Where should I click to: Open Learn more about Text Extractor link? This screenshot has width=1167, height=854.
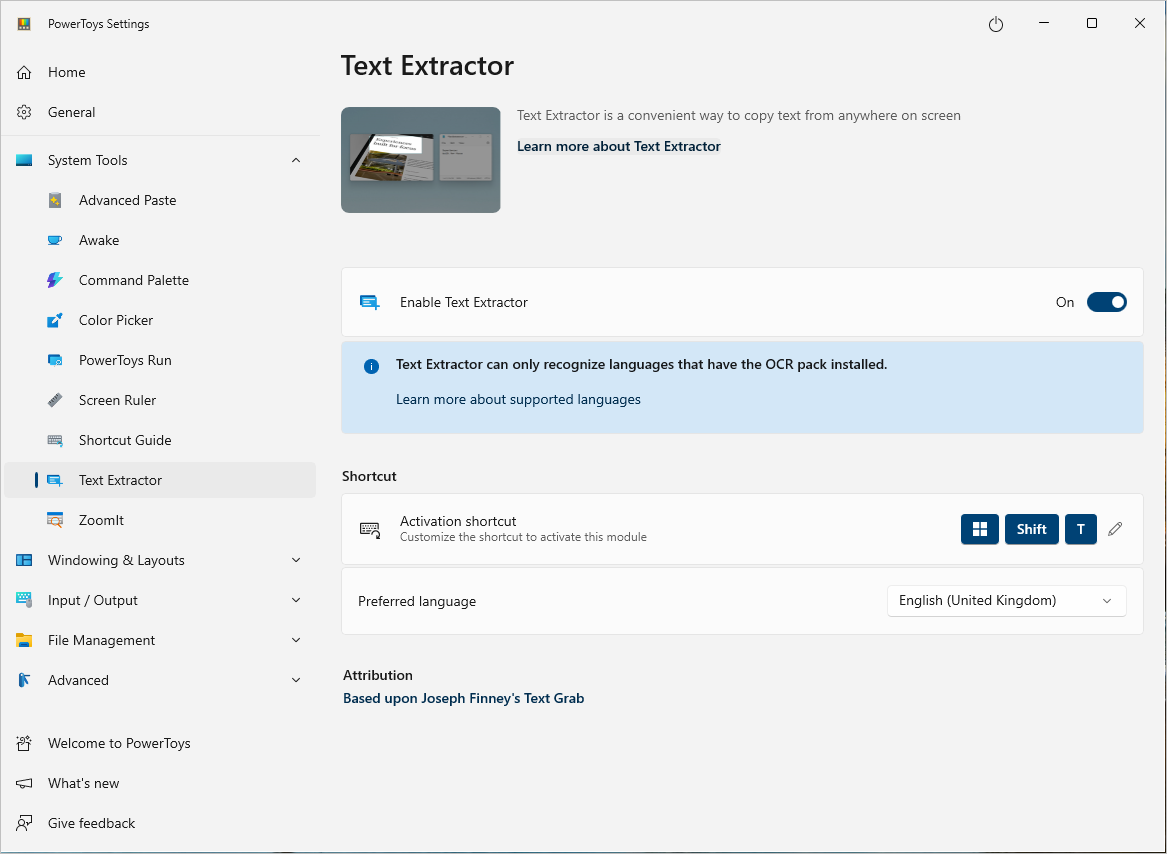coord(618,147)
